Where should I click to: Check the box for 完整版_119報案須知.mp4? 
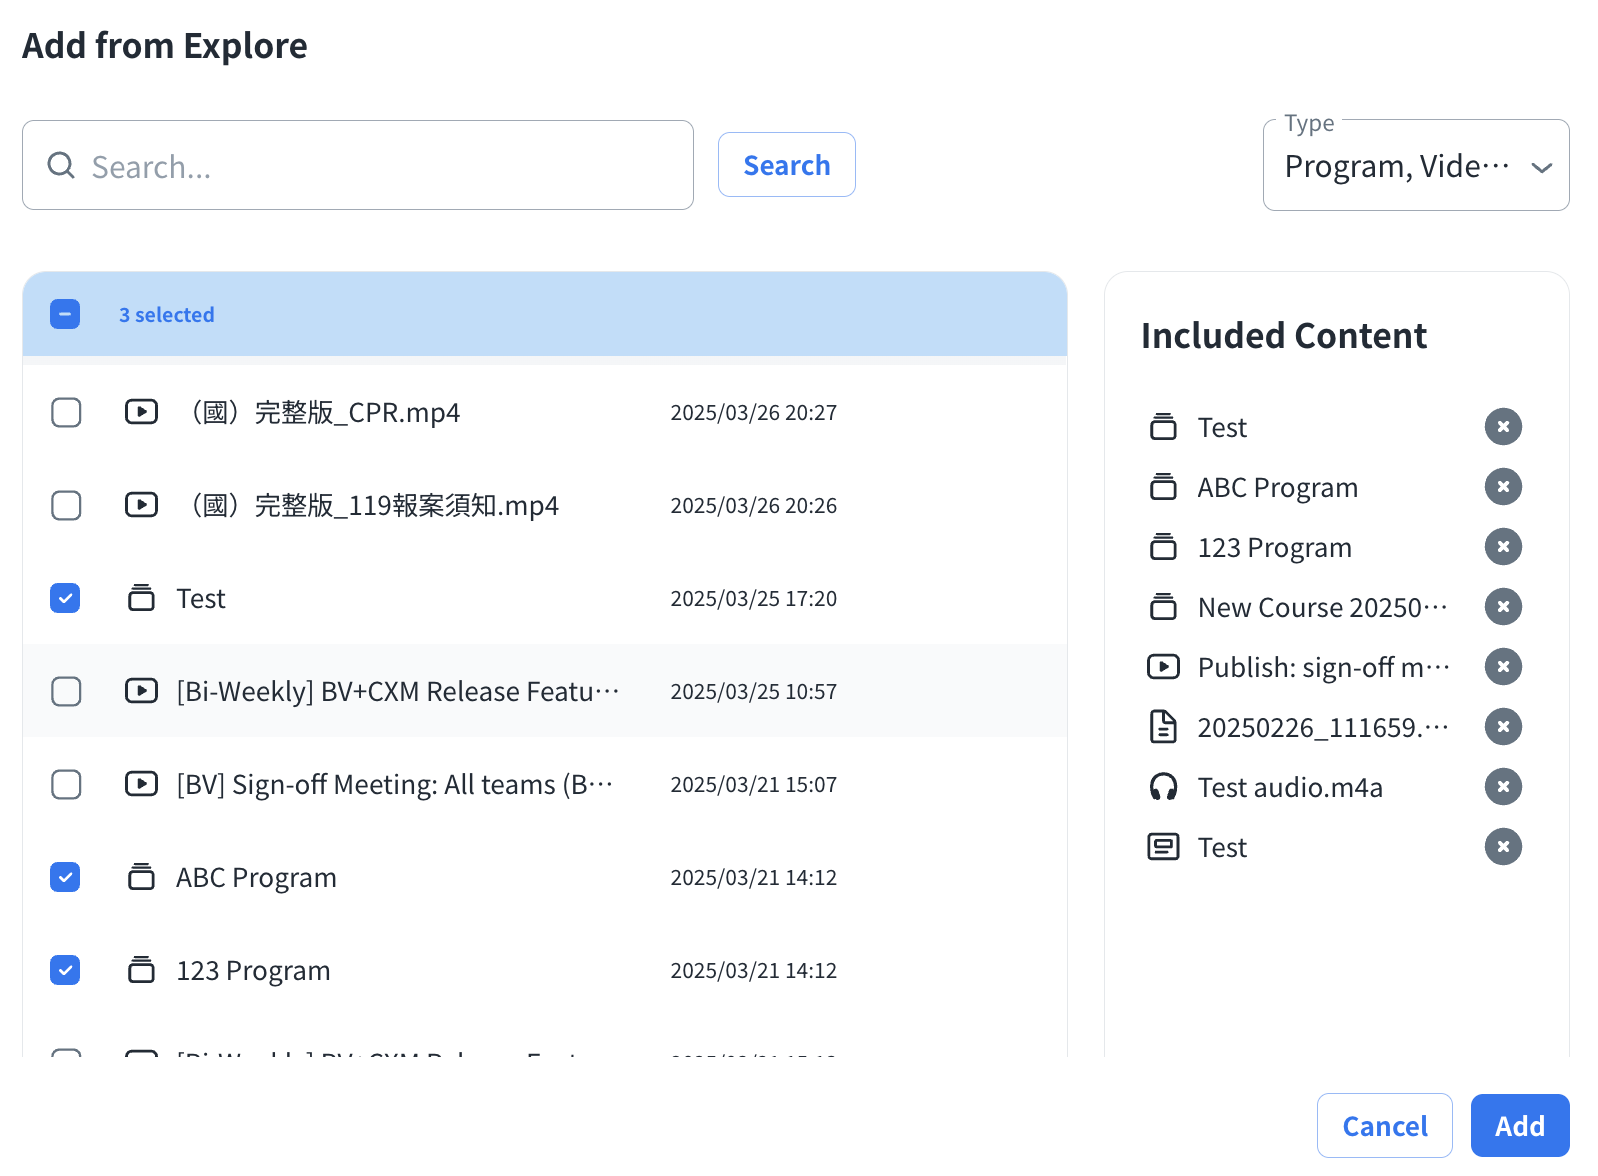[66, 505]
